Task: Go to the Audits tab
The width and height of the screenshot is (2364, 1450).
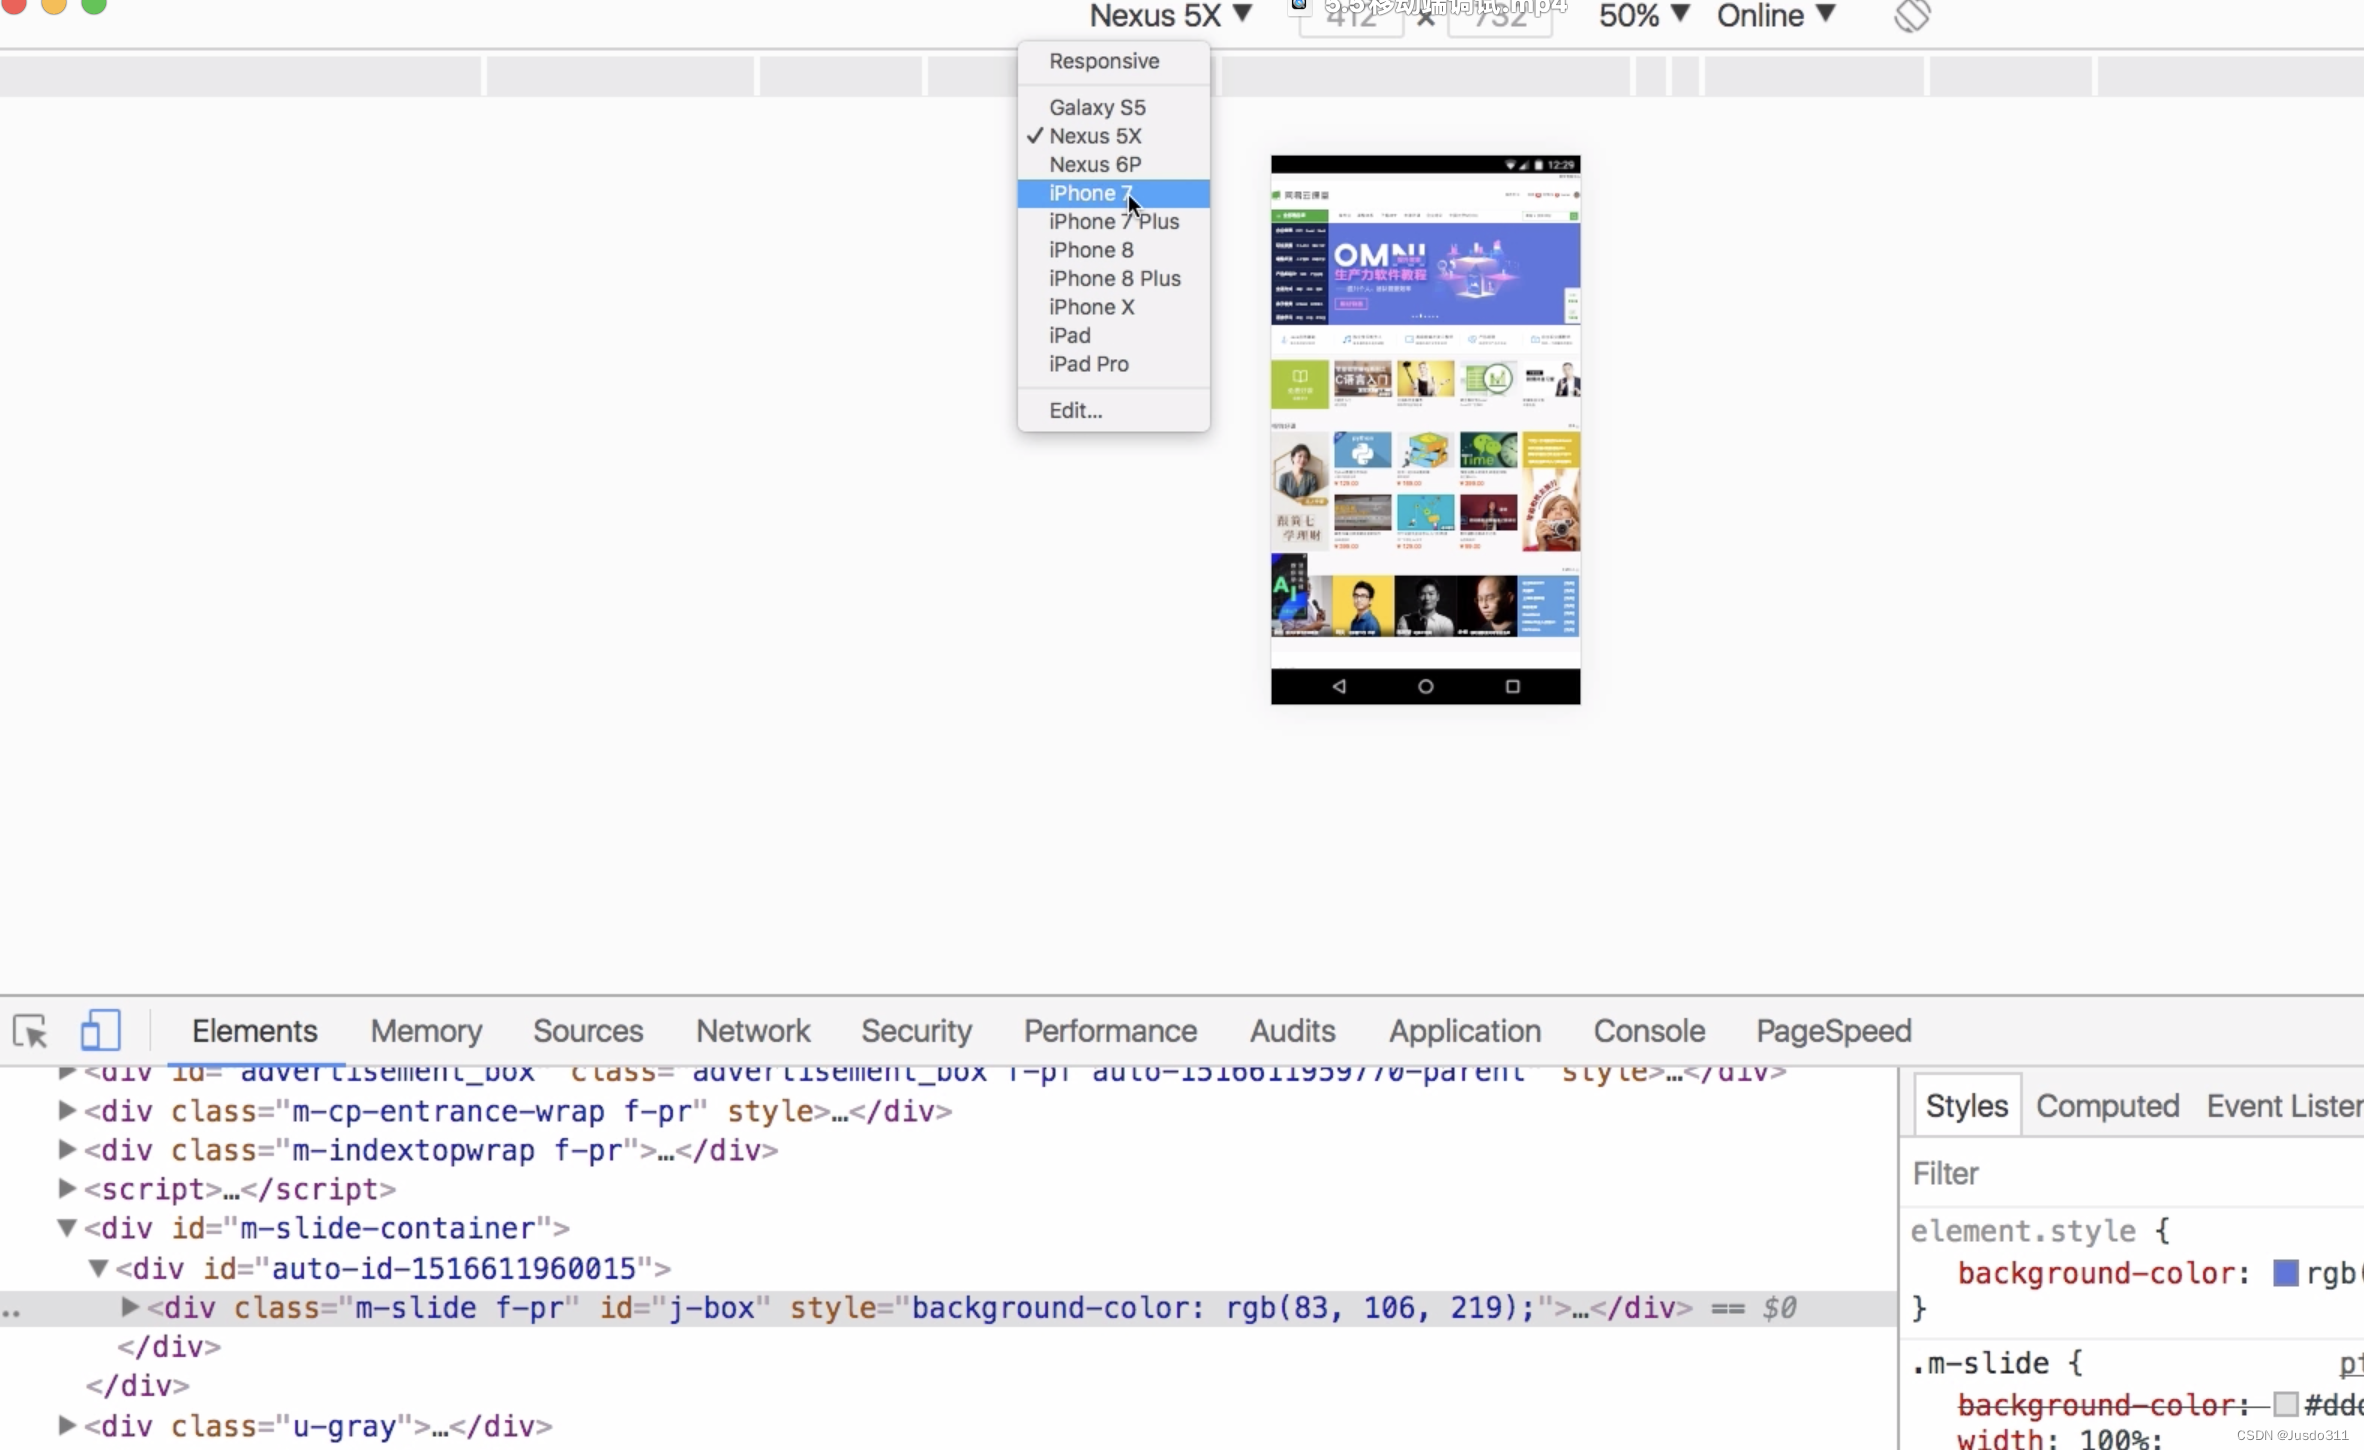Action: [1292, 1031]
